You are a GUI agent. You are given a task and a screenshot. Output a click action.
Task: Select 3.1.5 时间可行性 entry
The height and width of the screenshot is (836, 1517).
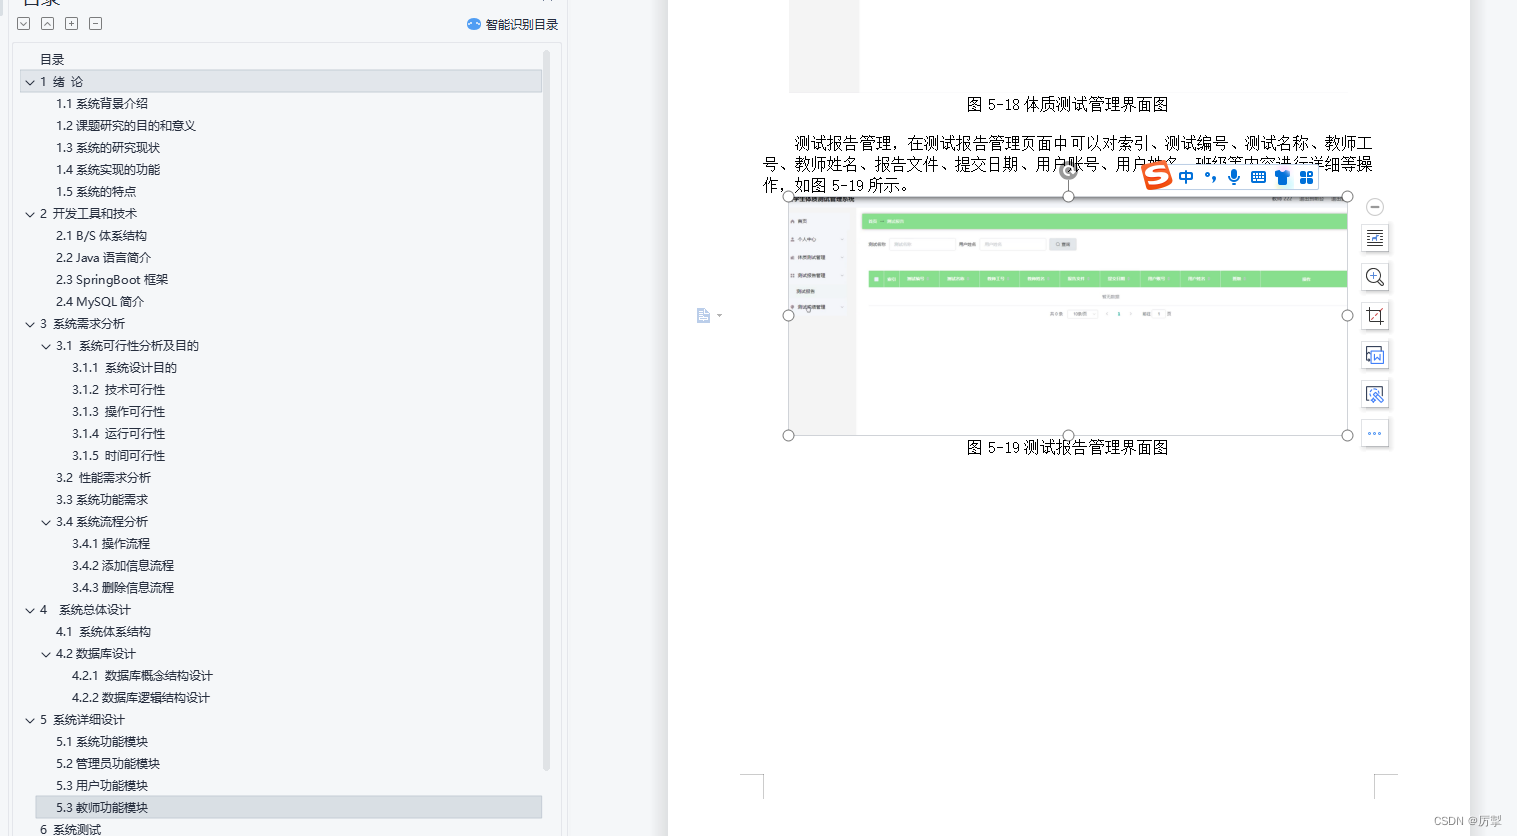[x=118, y=456]
